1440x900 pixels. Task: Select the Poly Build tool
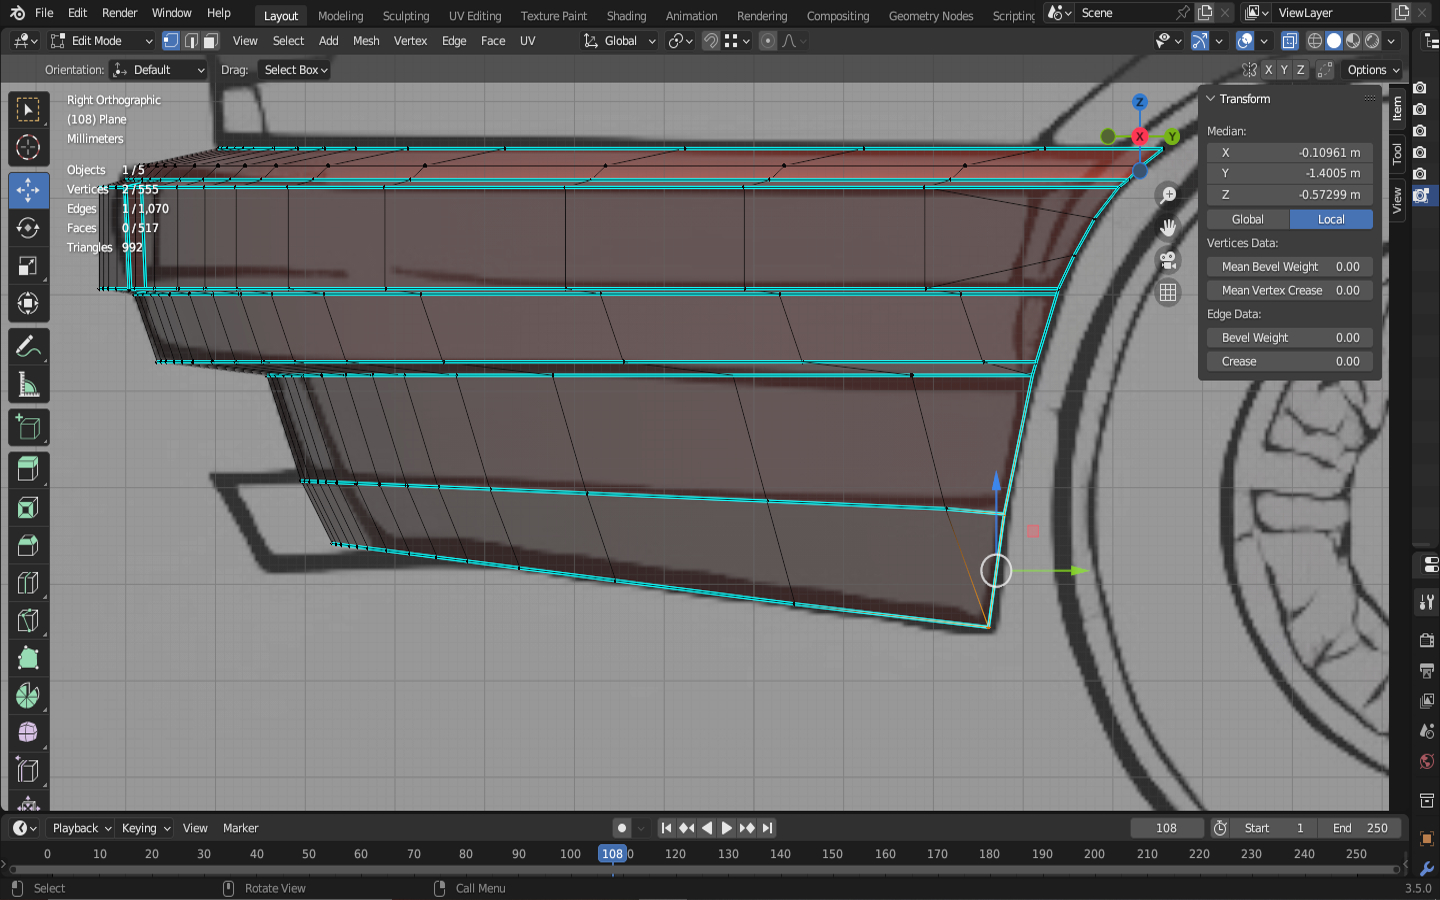28,659
